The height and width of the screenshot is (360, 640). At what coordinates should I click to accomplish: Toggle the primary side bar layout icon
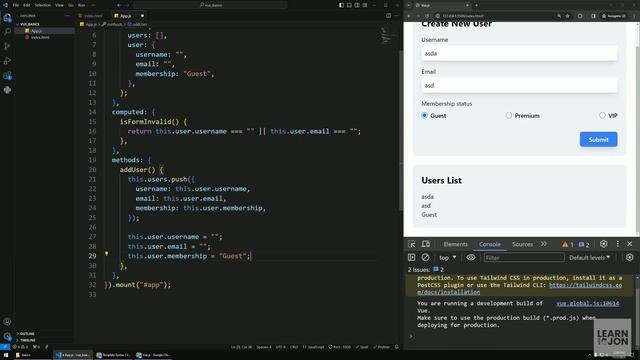(x=341, y=5)
